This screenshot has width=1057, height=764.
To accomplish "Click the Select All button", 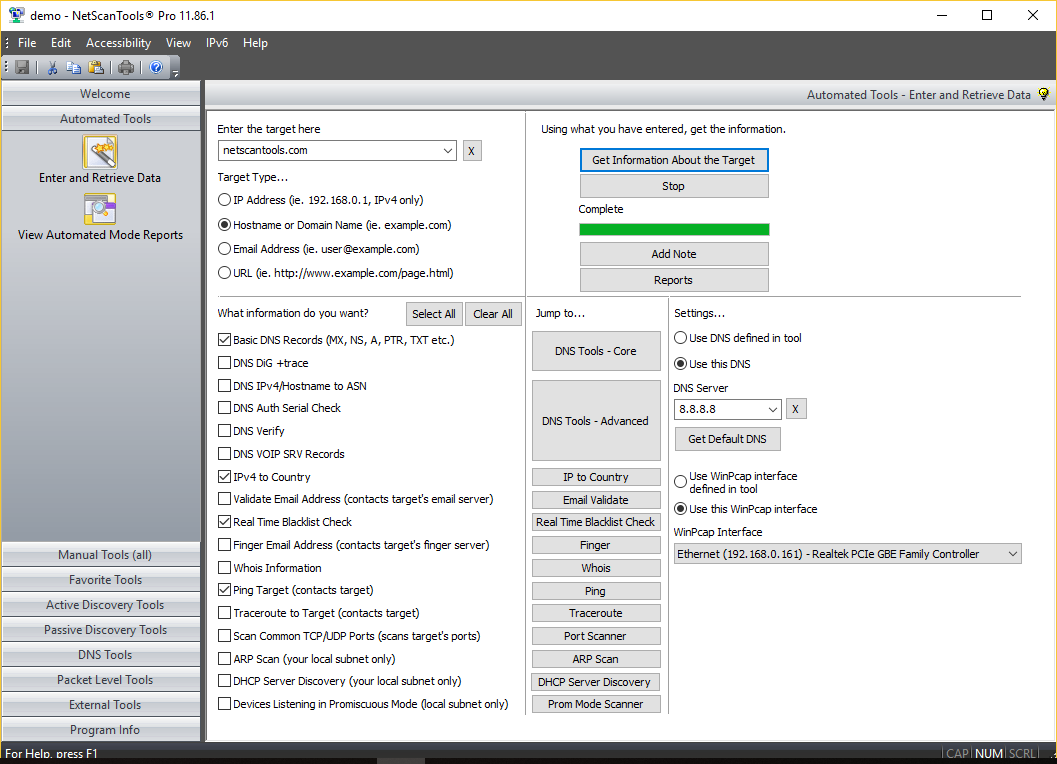I will (434, 314).
